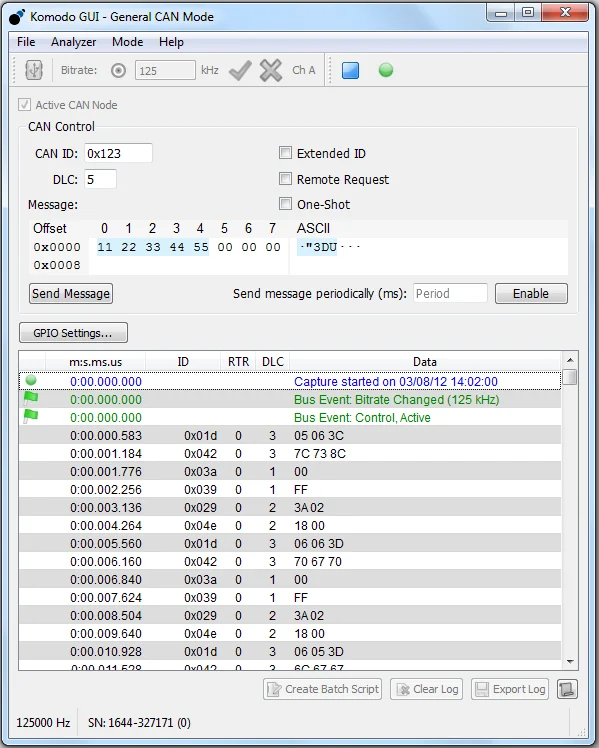Image resolution: width=599 pixels, height=748 pixels.
Task: Click hex byte 33 in message editor
Action: point(153,247)
